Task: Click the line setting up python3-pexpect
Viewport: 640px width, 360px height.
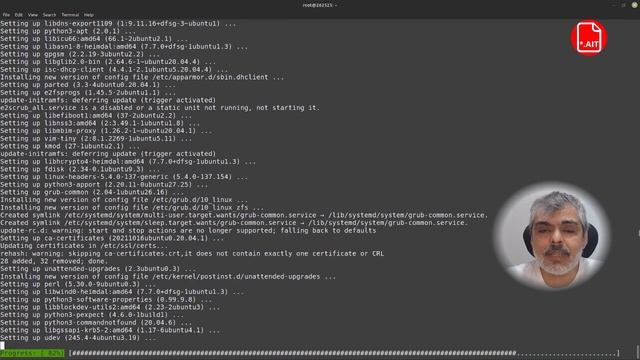Action: point(92,315)
